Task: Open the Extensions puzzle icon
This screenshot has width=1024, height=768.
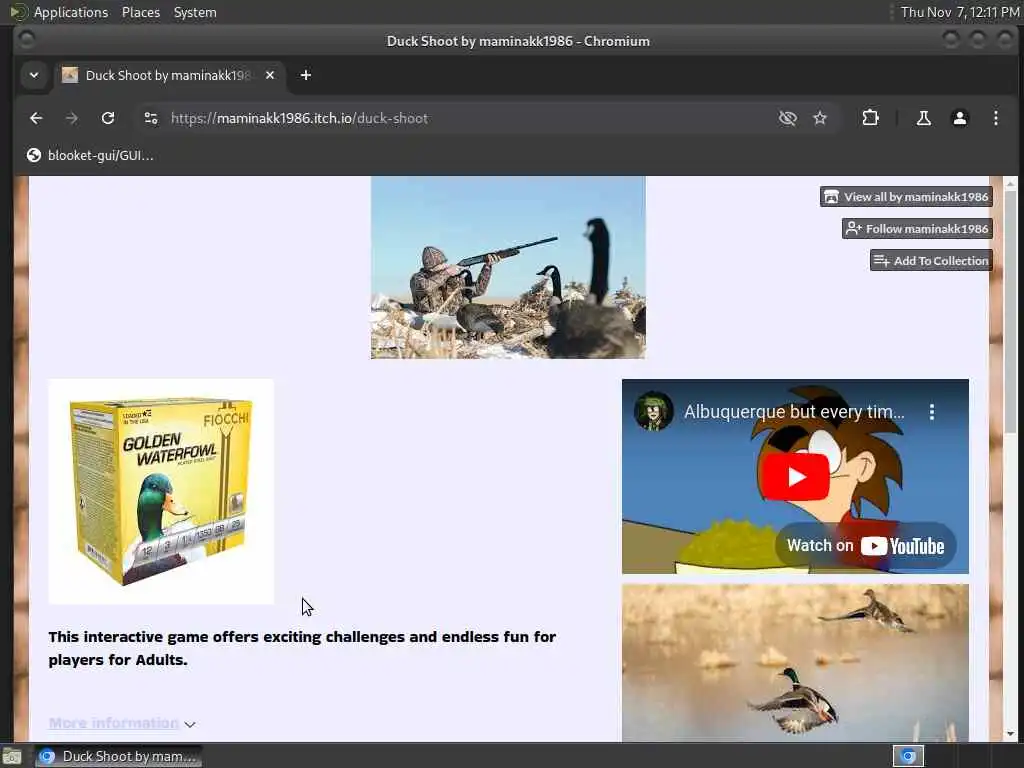Action: [871, 118]
